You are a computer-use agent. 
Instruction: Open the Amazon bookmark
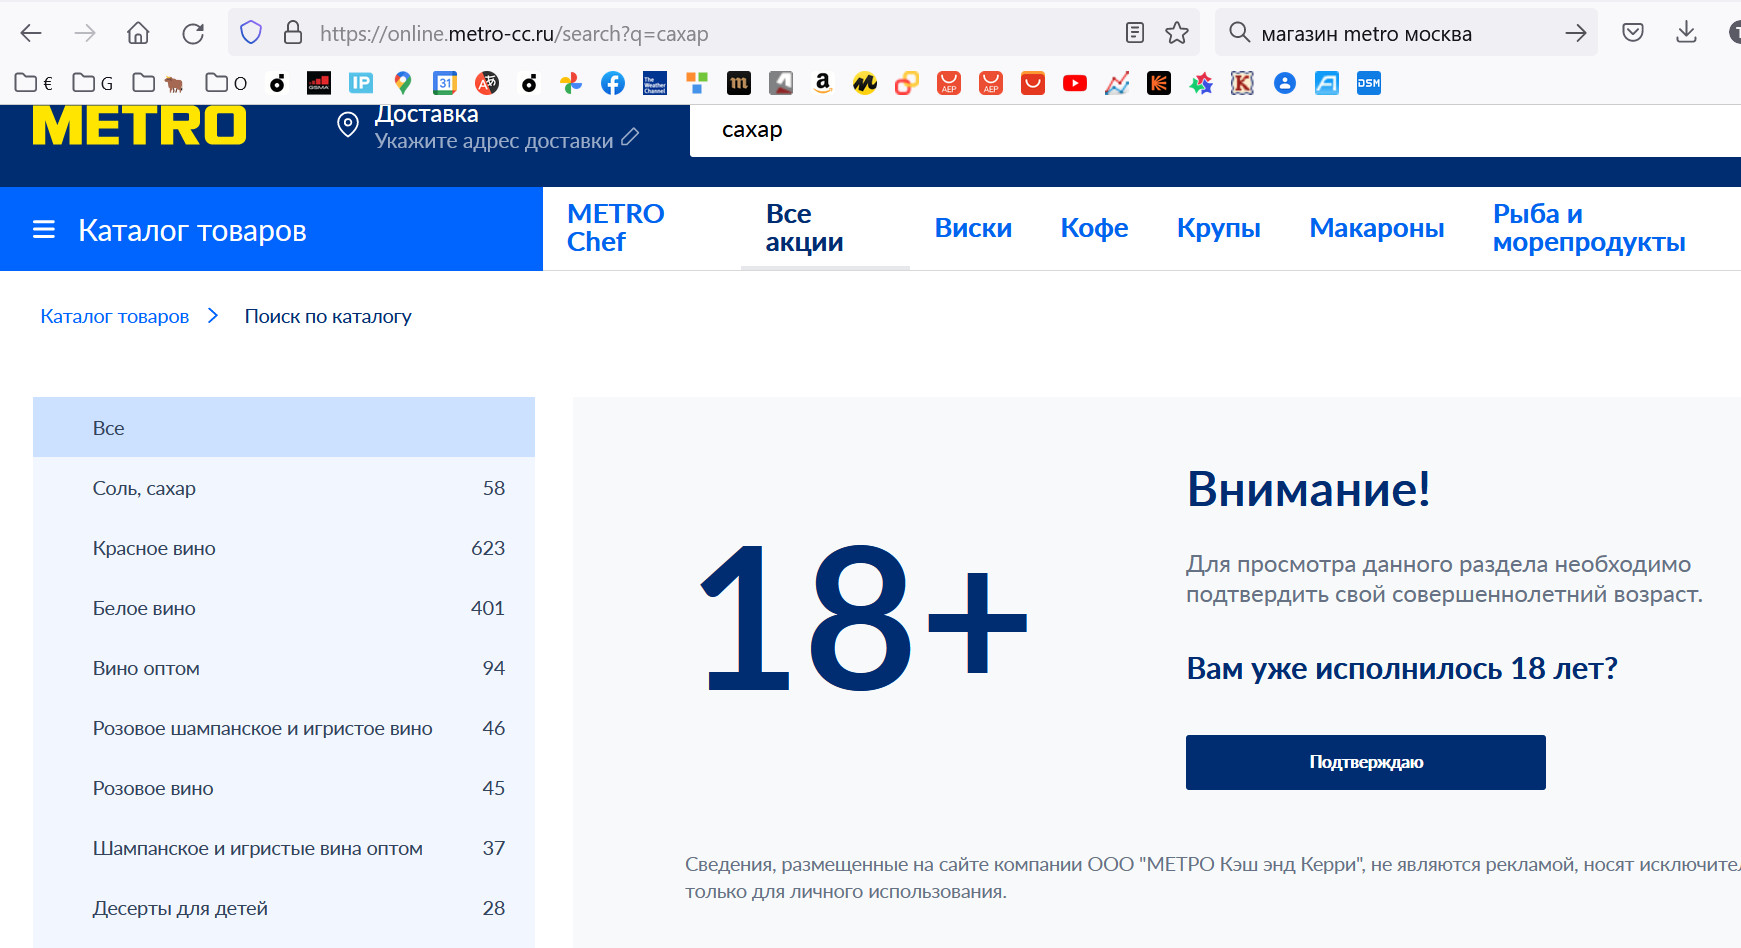tap(823, 83)
